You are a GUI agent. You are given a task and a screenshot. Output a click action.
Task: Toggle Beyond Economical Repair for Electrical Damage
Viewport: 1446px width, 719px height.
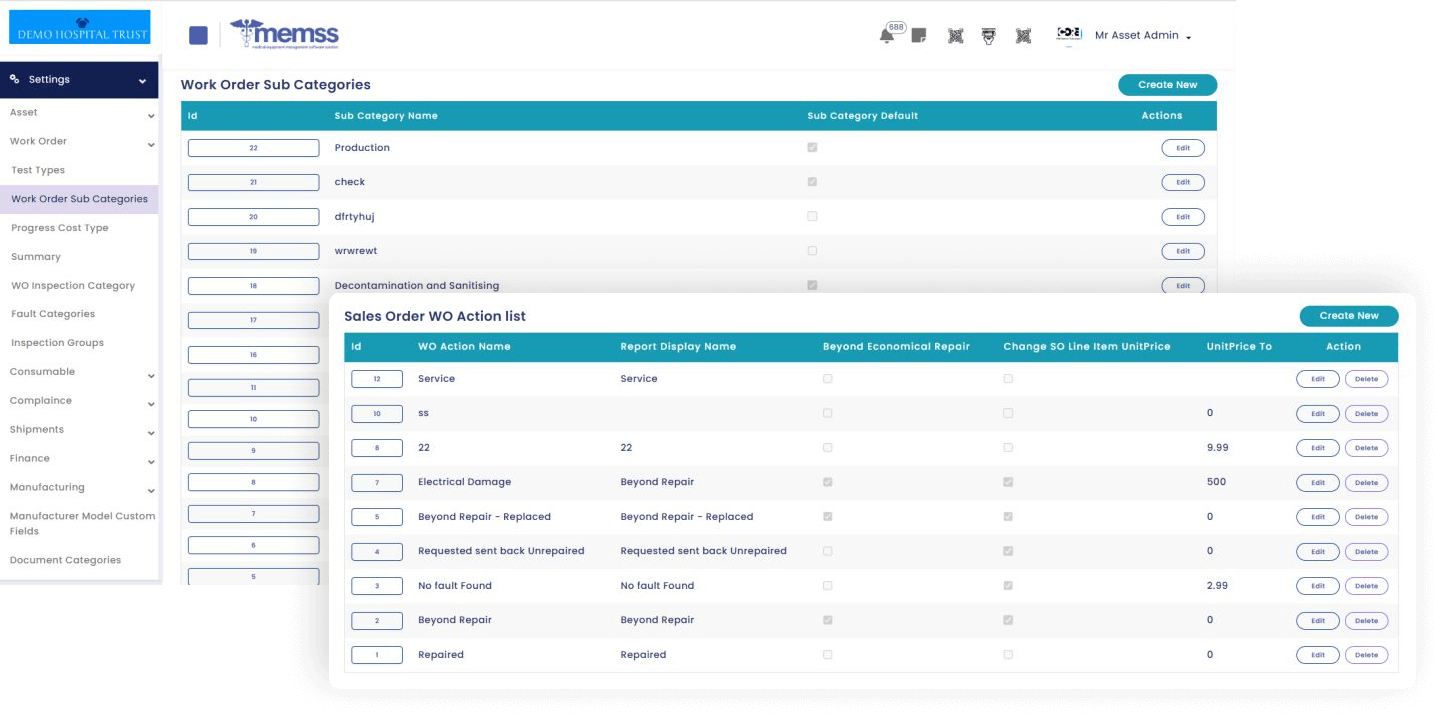827,482
